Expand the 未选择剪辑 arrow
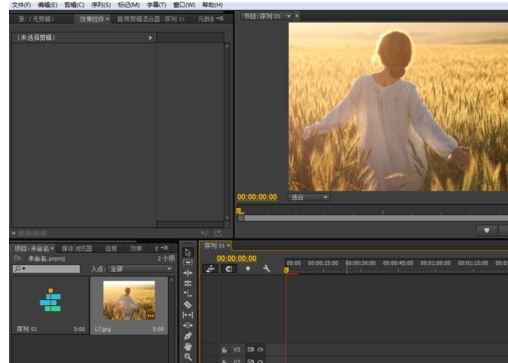Image resolution: width=508 pixels, height=363 pixels. pos(150,38)
